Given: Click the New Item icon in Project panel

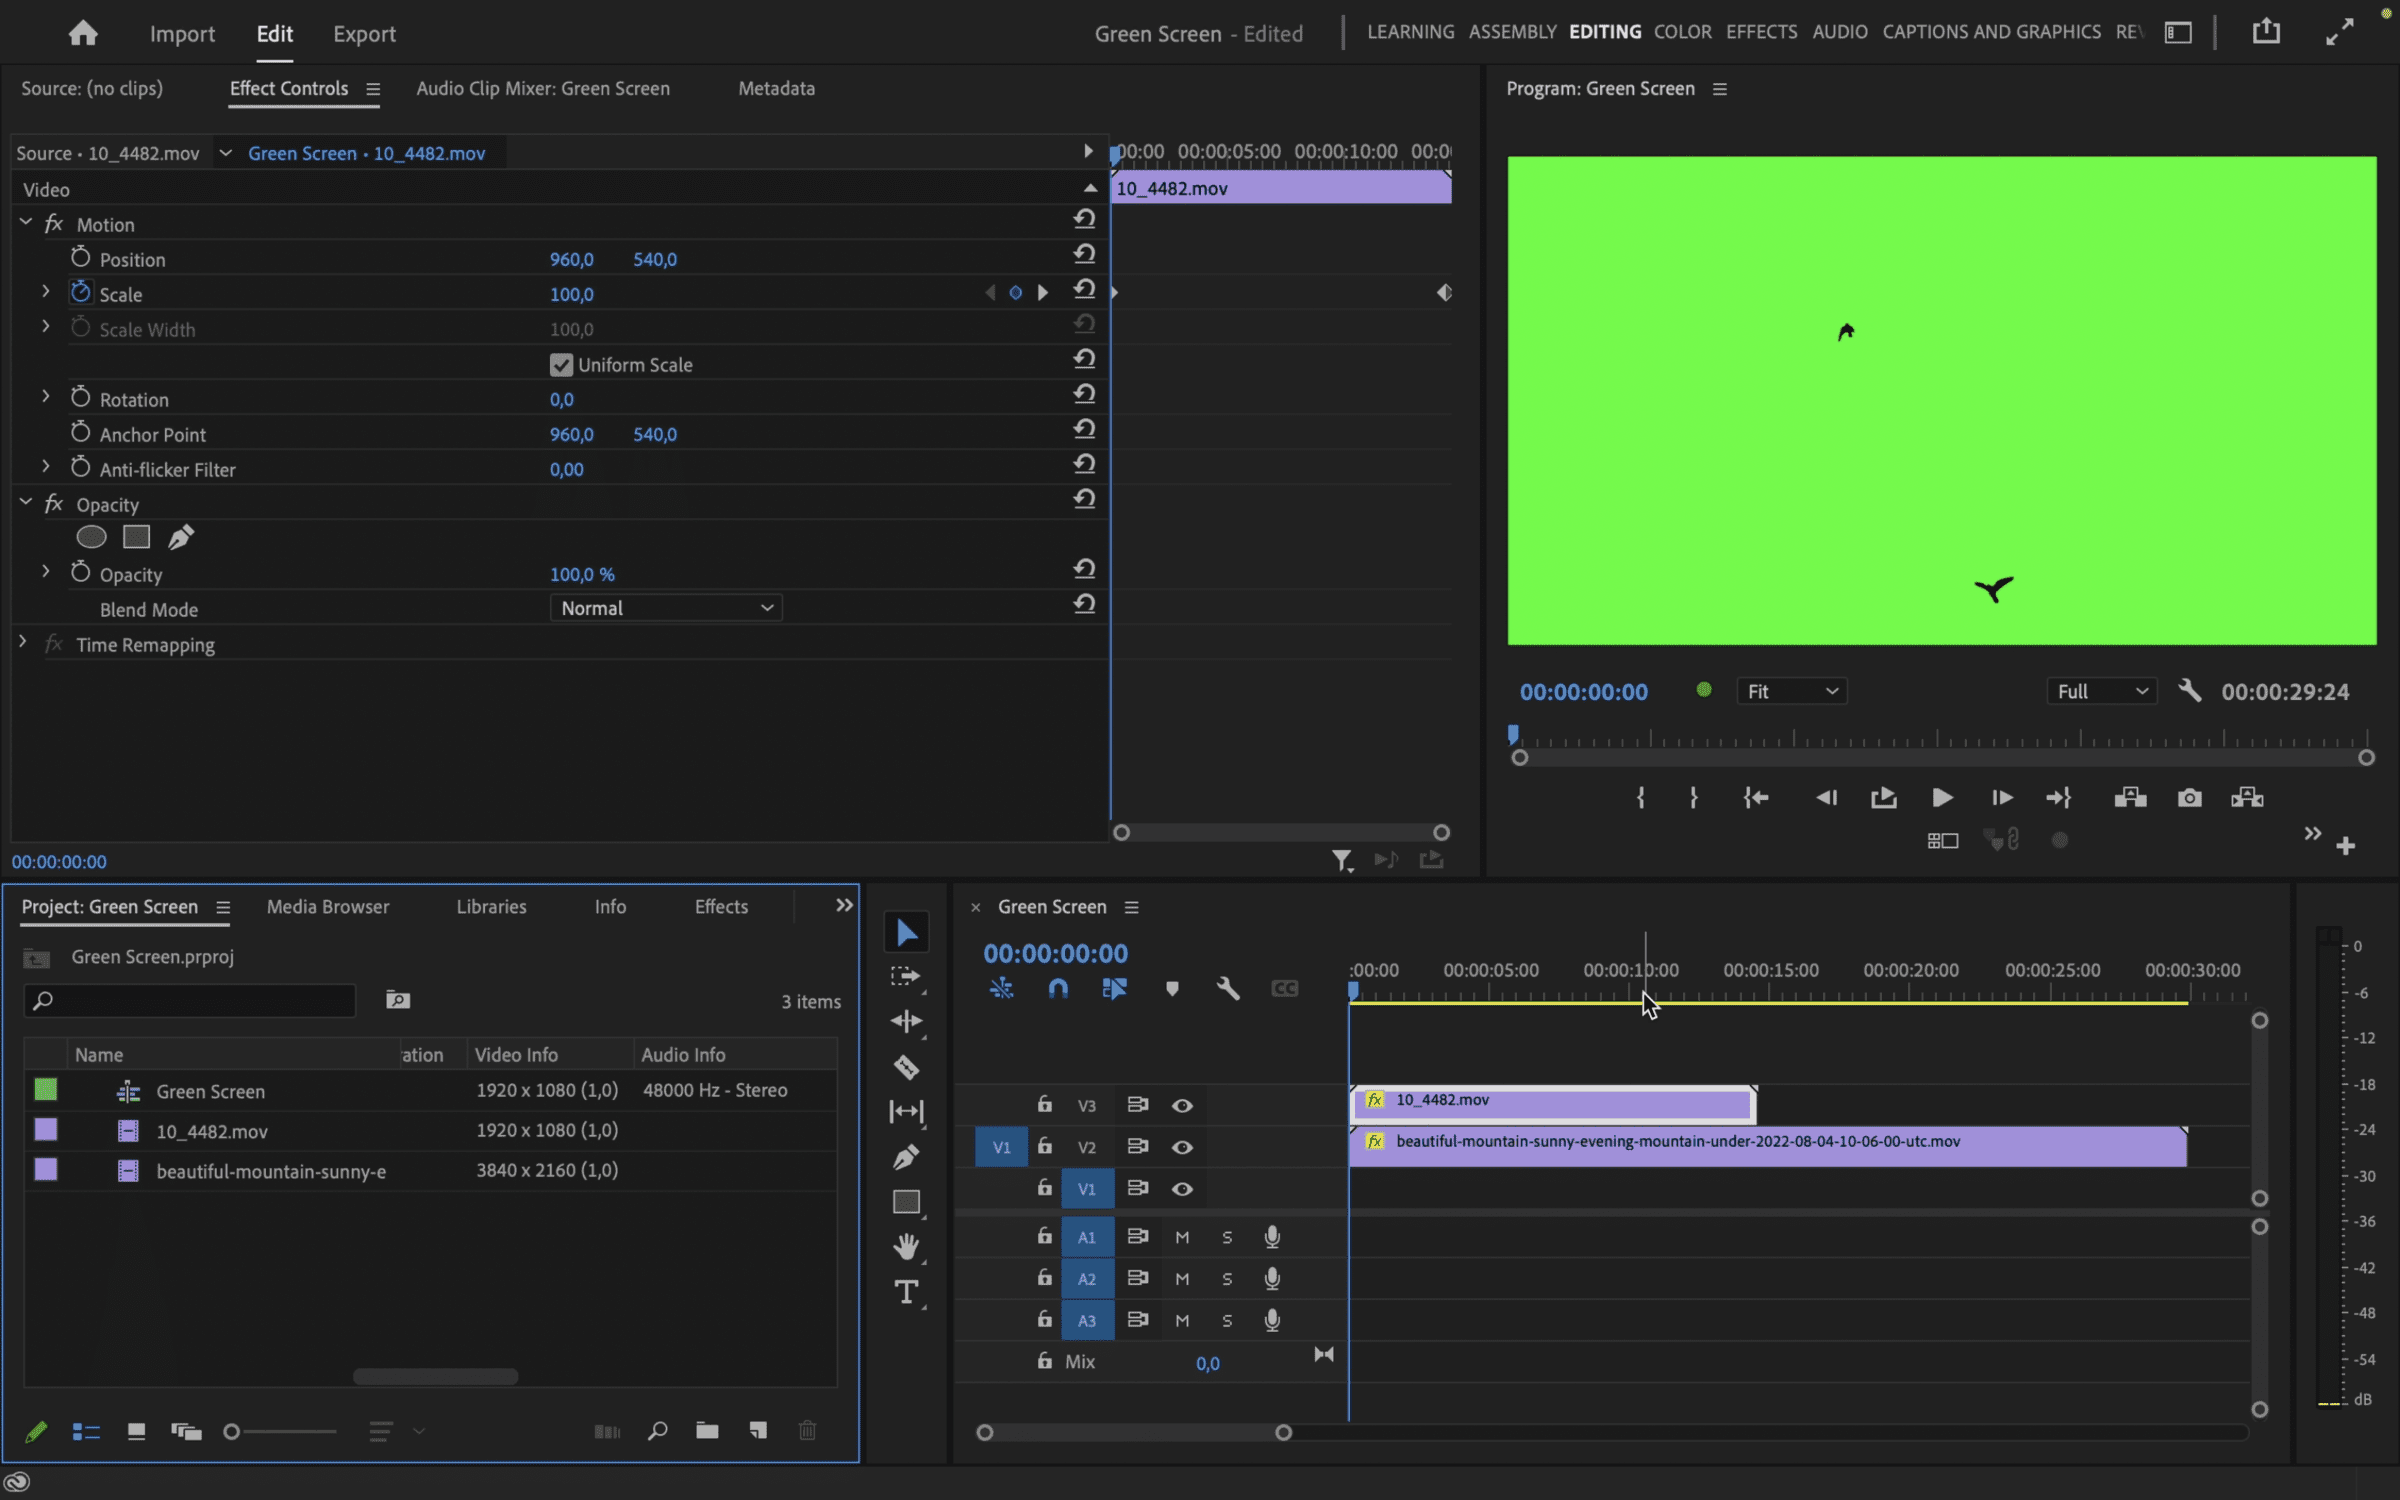Looking at the screenshot, I should (x=758, y=1431).
